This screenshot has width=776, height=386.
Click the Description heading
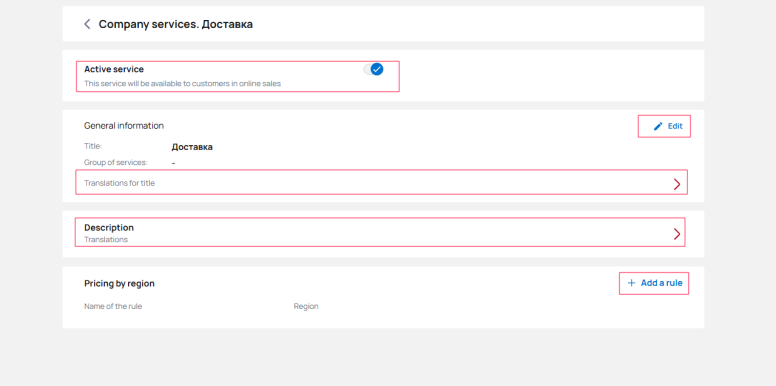tap(109, 228)
